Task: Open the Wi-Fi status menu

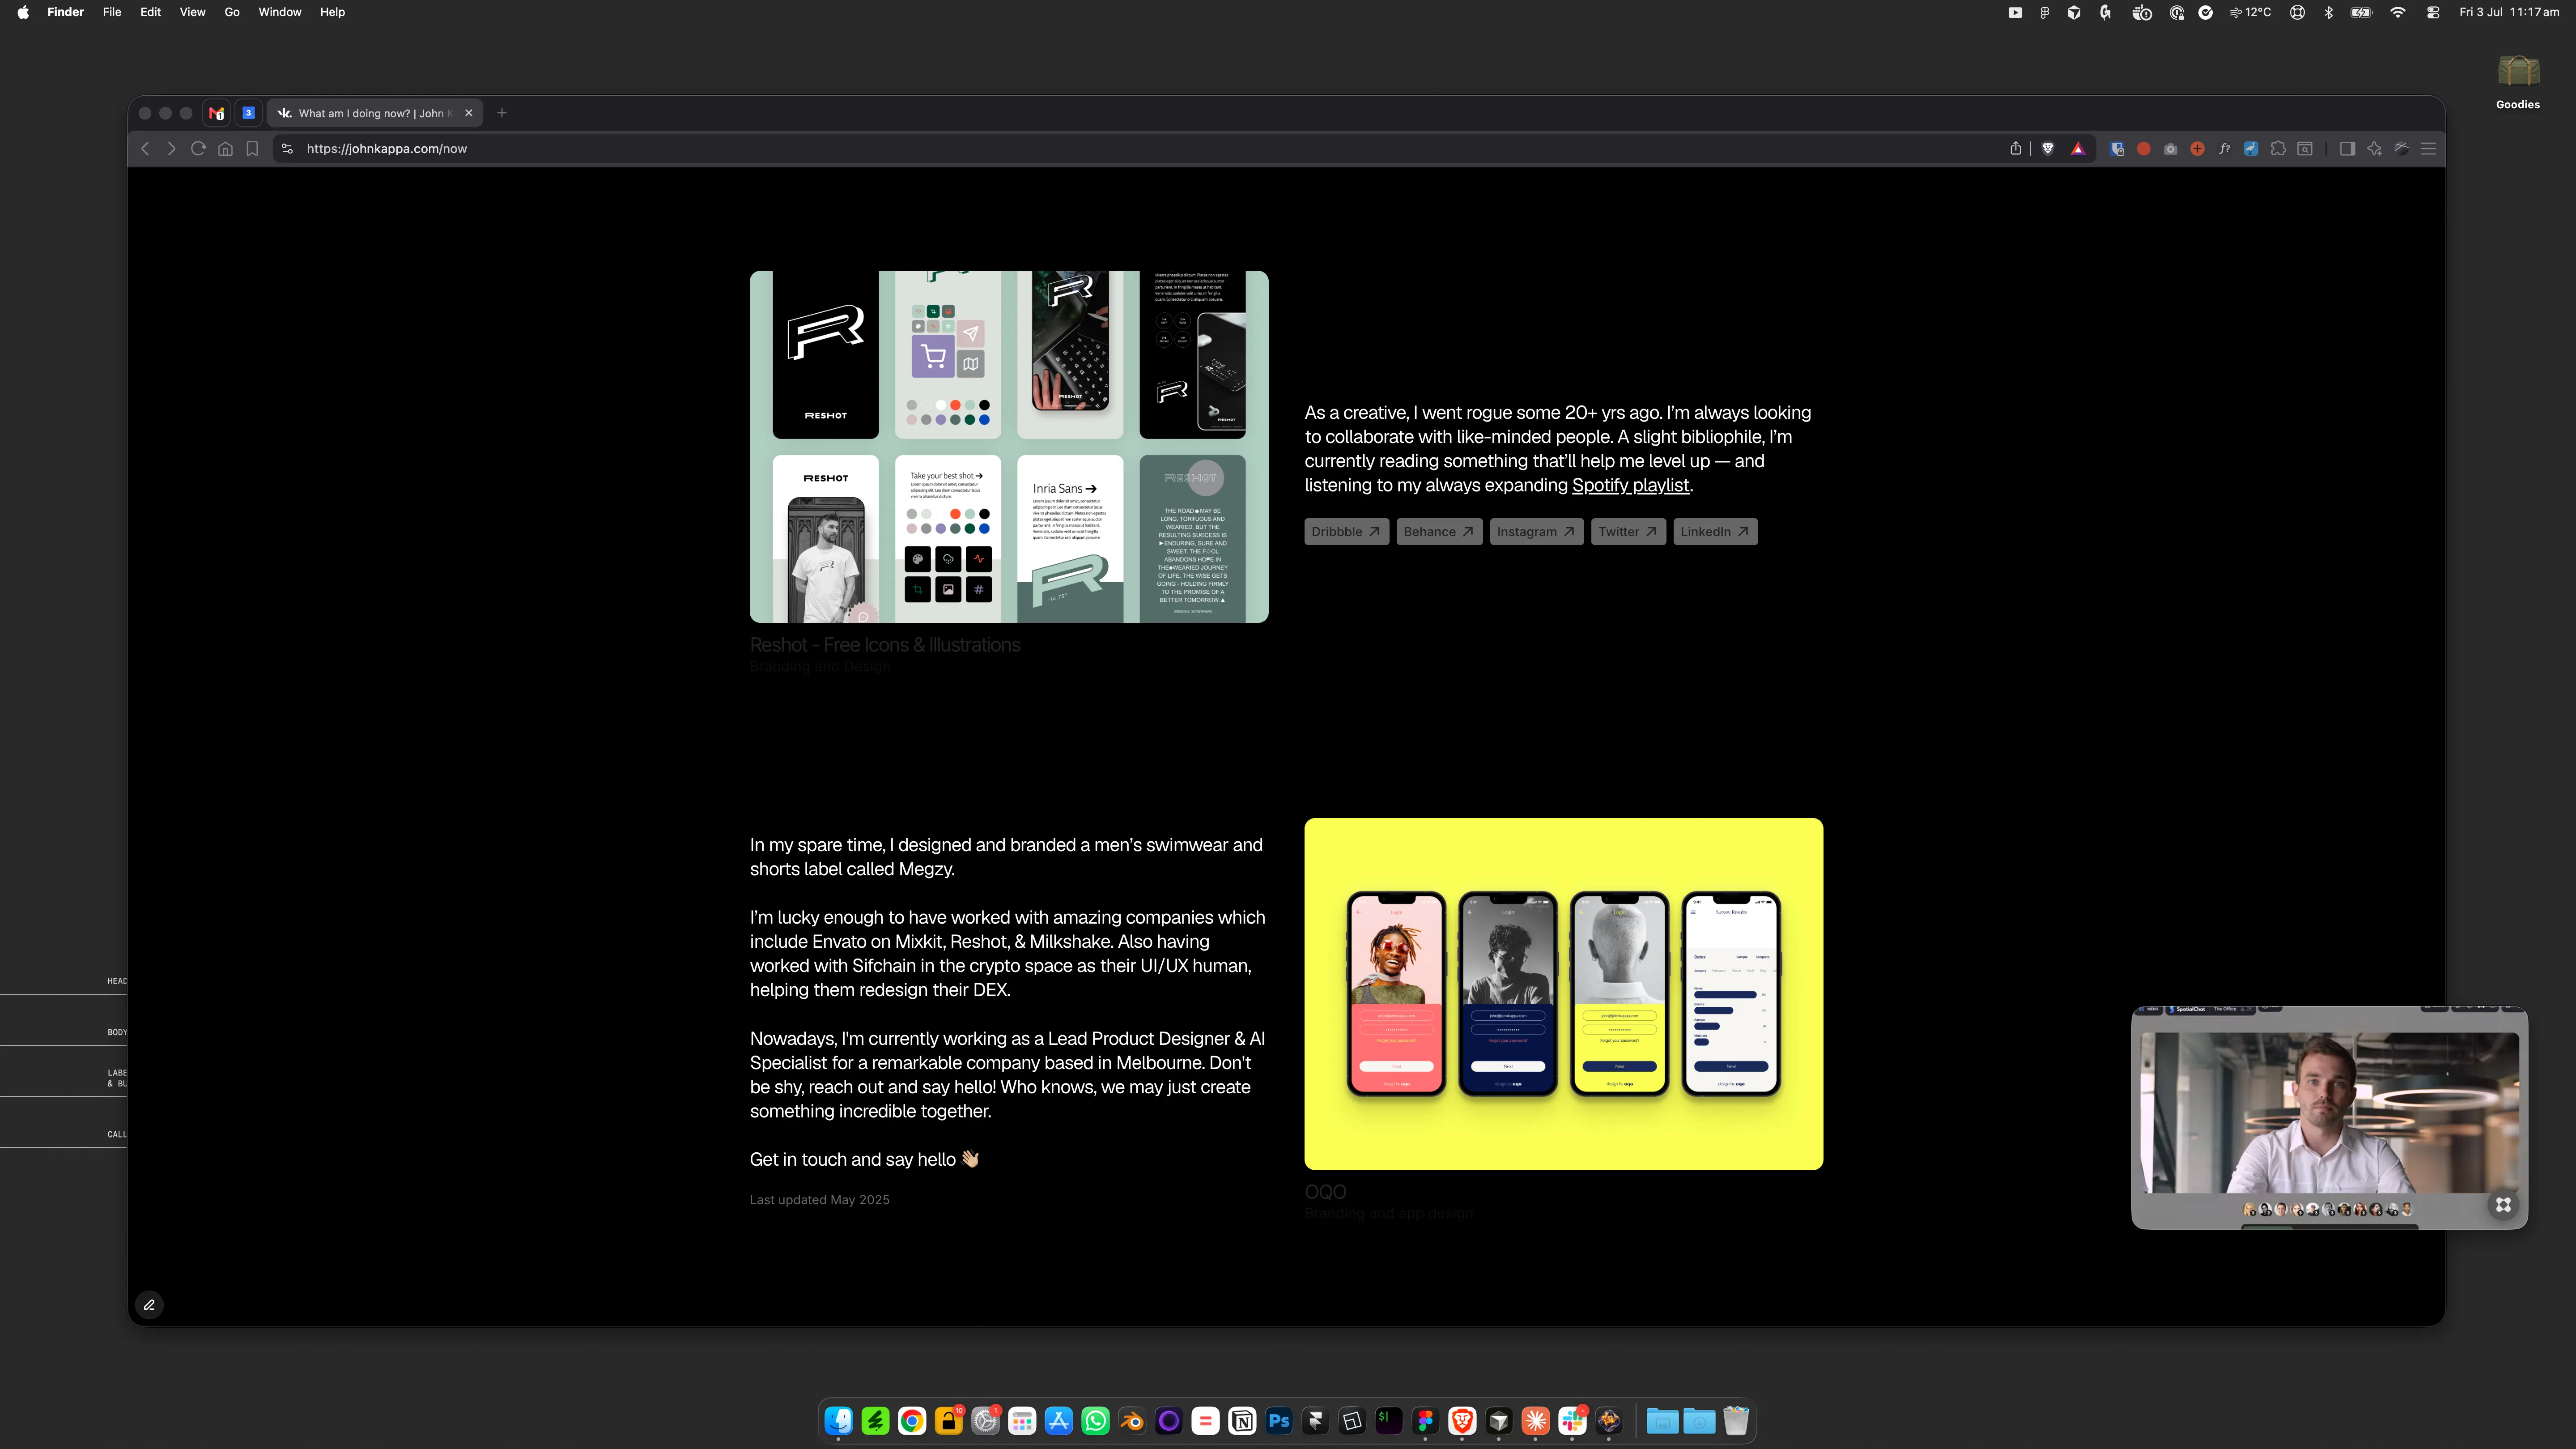Action: (x=2398, y=12)
